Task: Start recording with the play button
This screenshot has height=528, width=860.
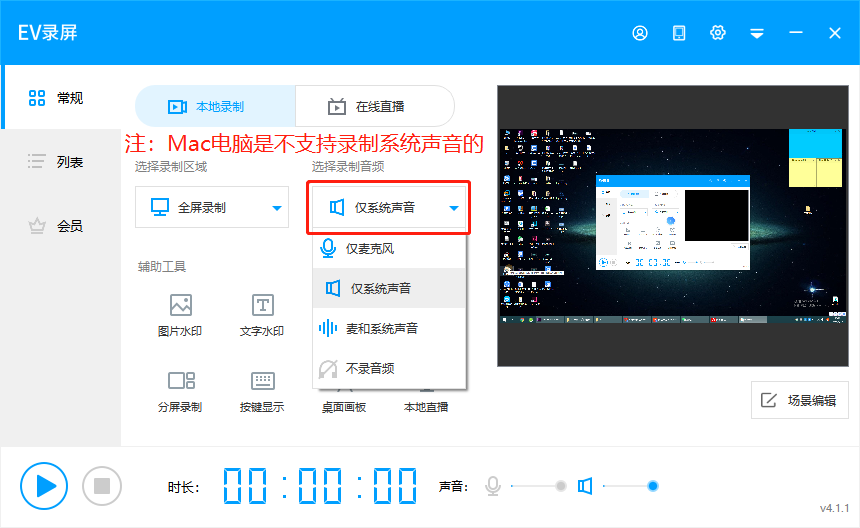Action: [x=44, y=486]
